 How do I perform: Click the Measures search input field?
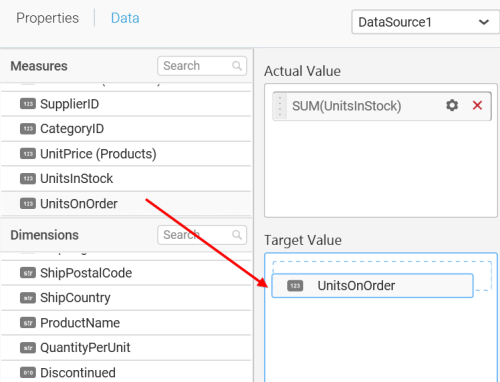point(202,66)
